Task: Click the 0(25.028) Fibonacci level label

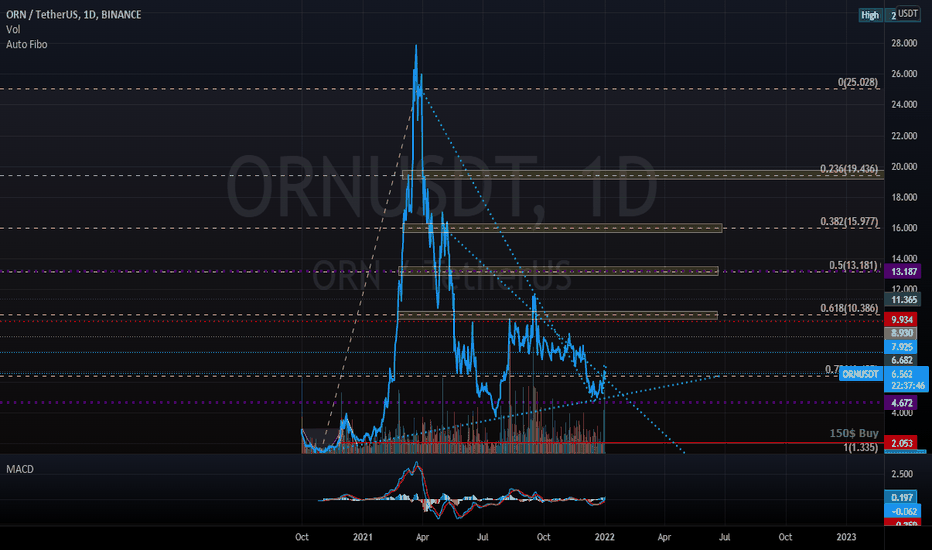Action: tap(858, 82)
